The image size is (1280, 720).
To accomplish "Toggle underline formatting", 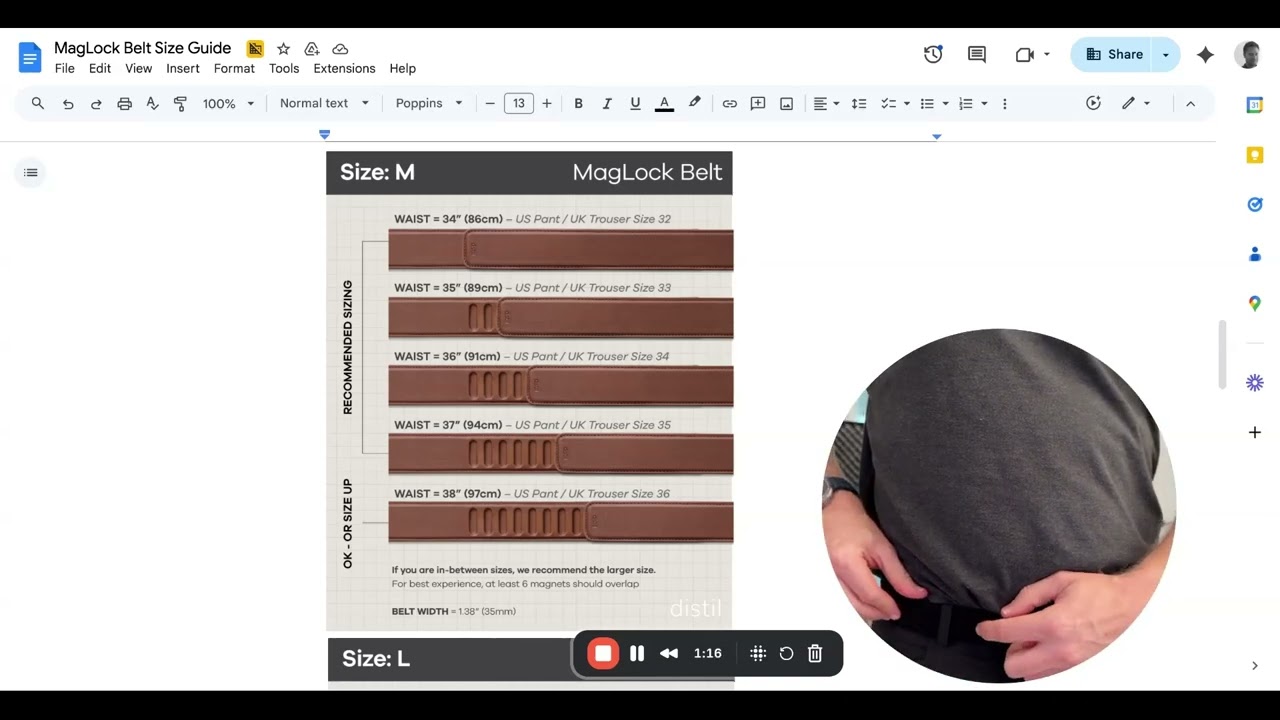I will click(x=635, y=104).
